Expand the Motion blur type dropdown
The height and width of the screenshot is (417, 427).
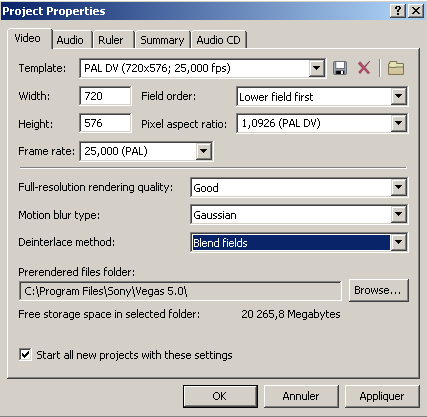pos(399,215)
